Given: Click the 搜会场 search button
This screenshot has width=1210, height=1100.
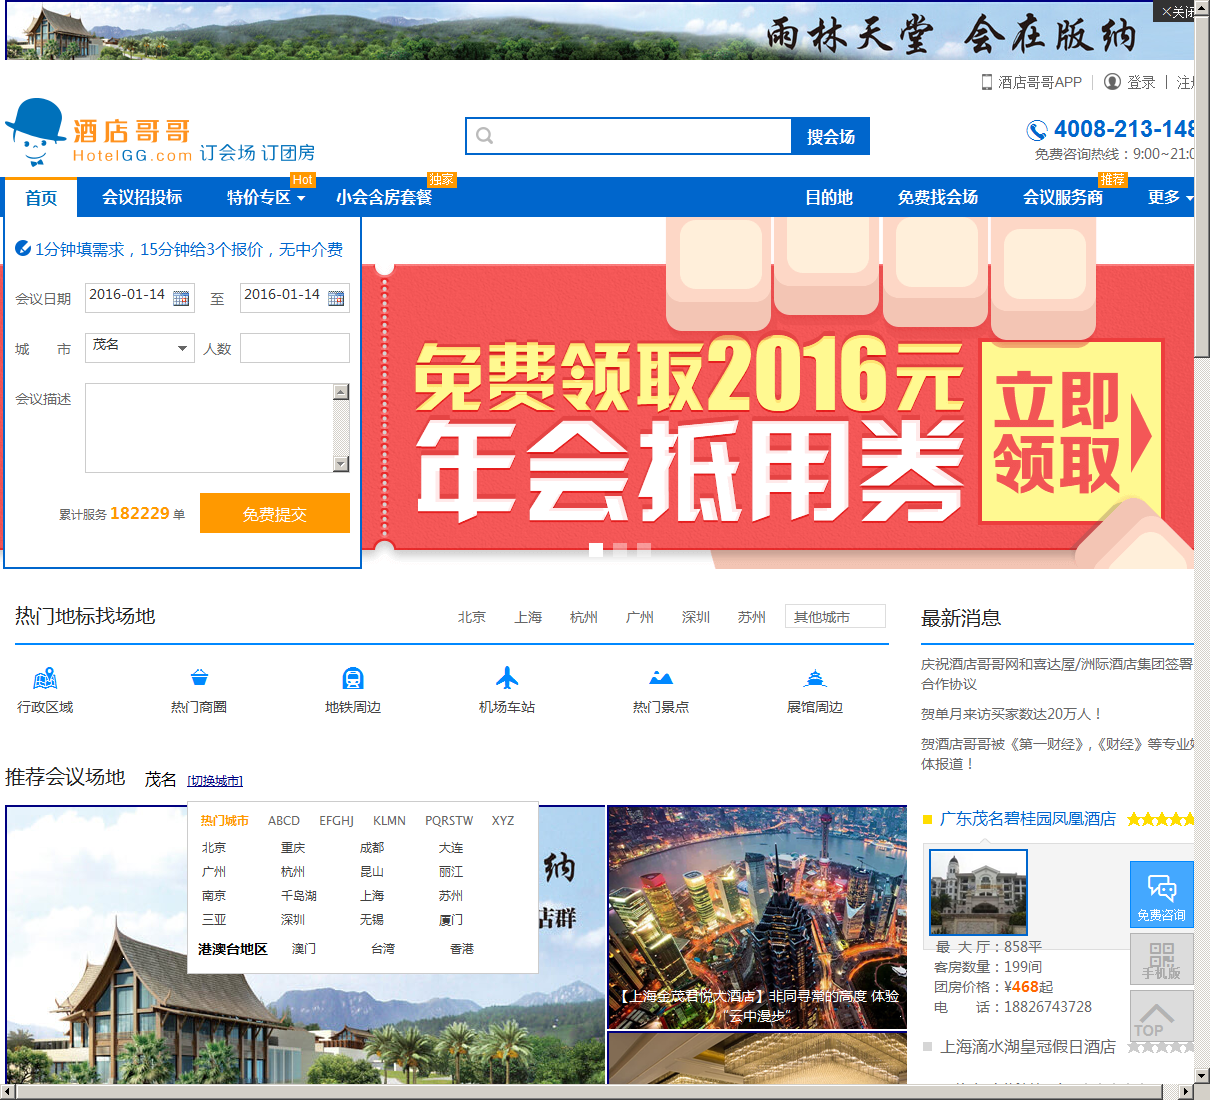Looking at the screenshot, I should click(x=830, y=137).
